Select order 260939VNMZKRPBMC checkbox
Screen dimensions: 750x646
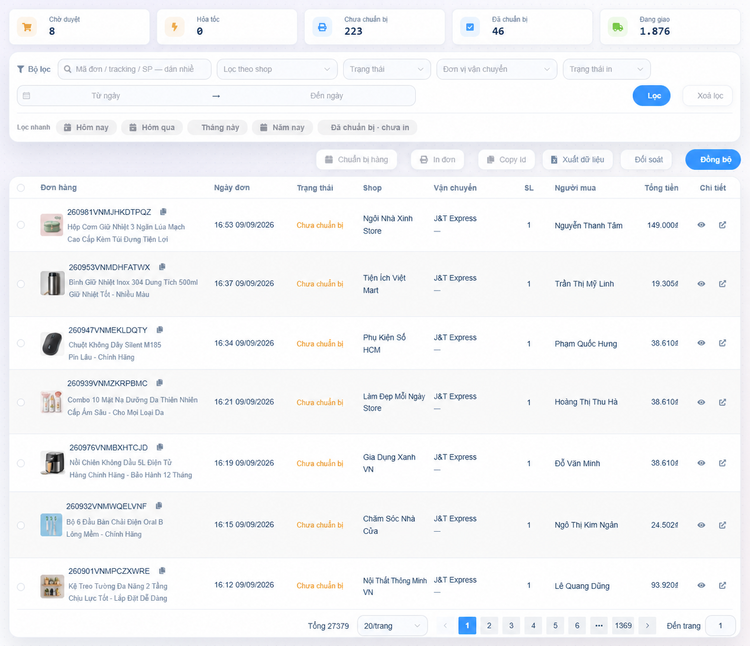[21, 402]
